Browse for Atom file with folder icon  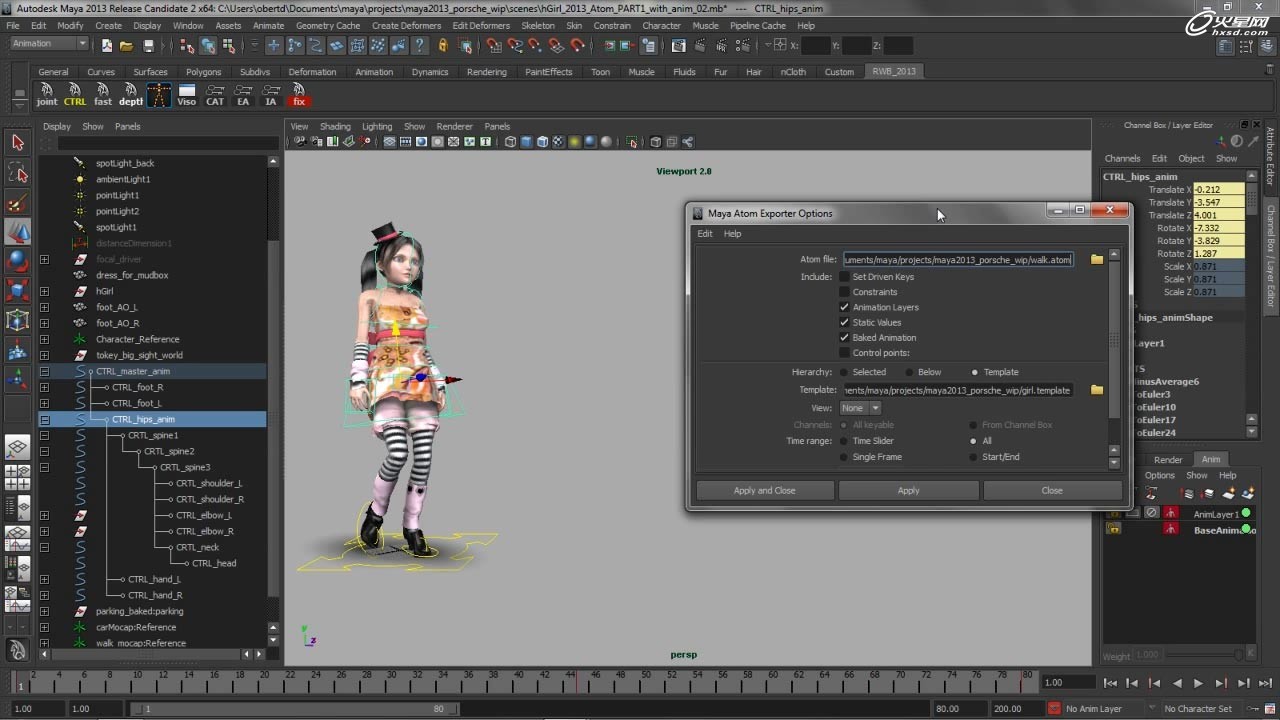pos(1097,260)
